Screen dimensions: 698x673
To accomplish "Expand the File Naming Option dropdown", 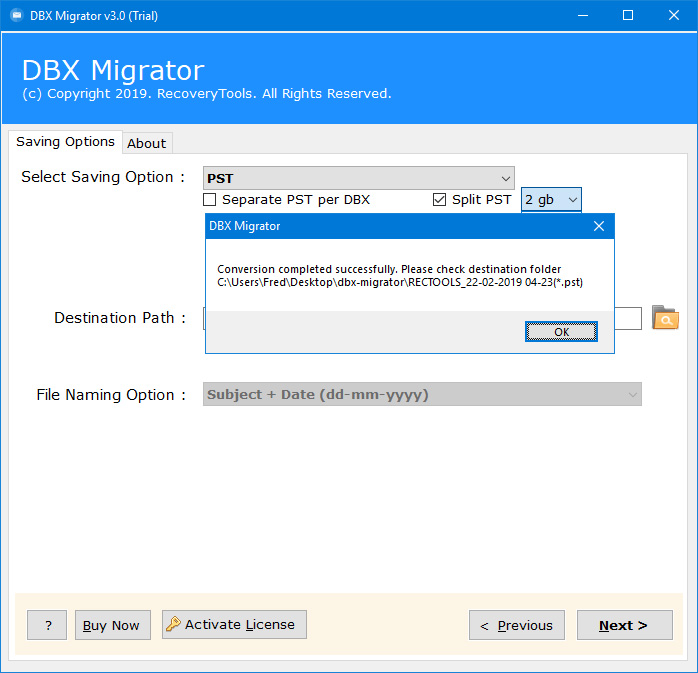I will 422,394.
